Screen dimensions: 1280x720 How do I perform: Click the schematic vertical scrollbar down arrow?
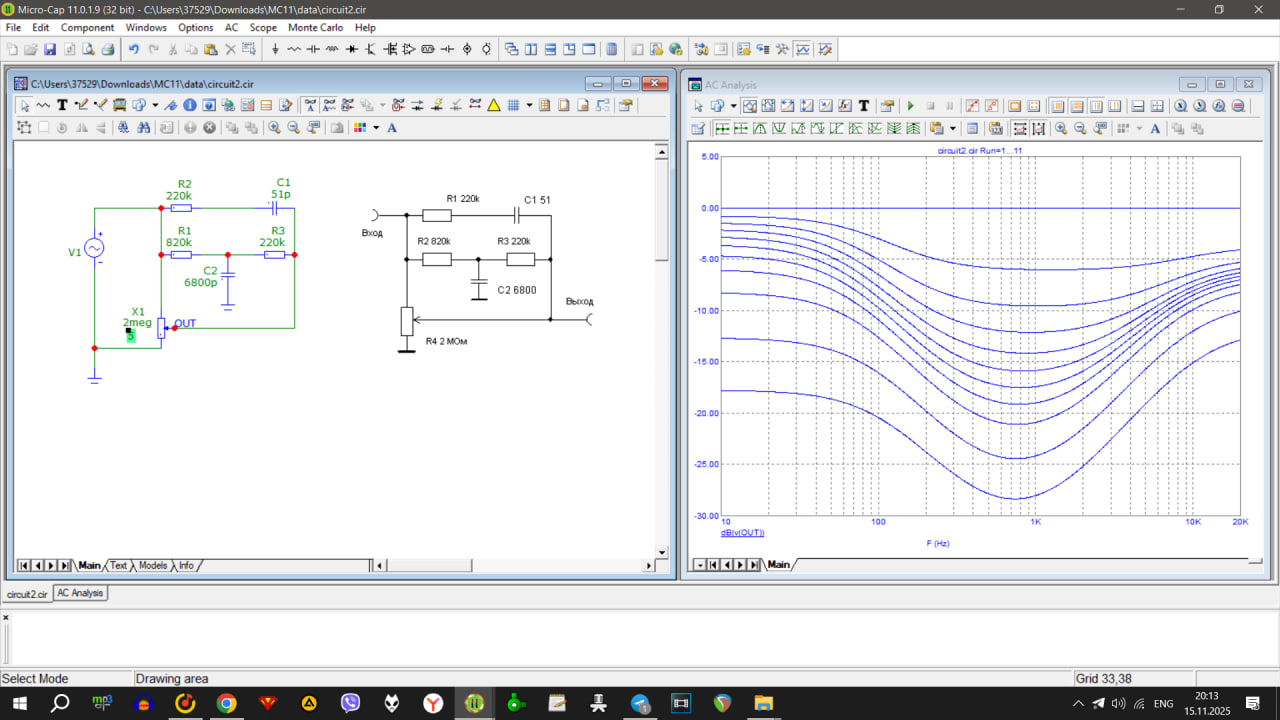pos(661,552)
